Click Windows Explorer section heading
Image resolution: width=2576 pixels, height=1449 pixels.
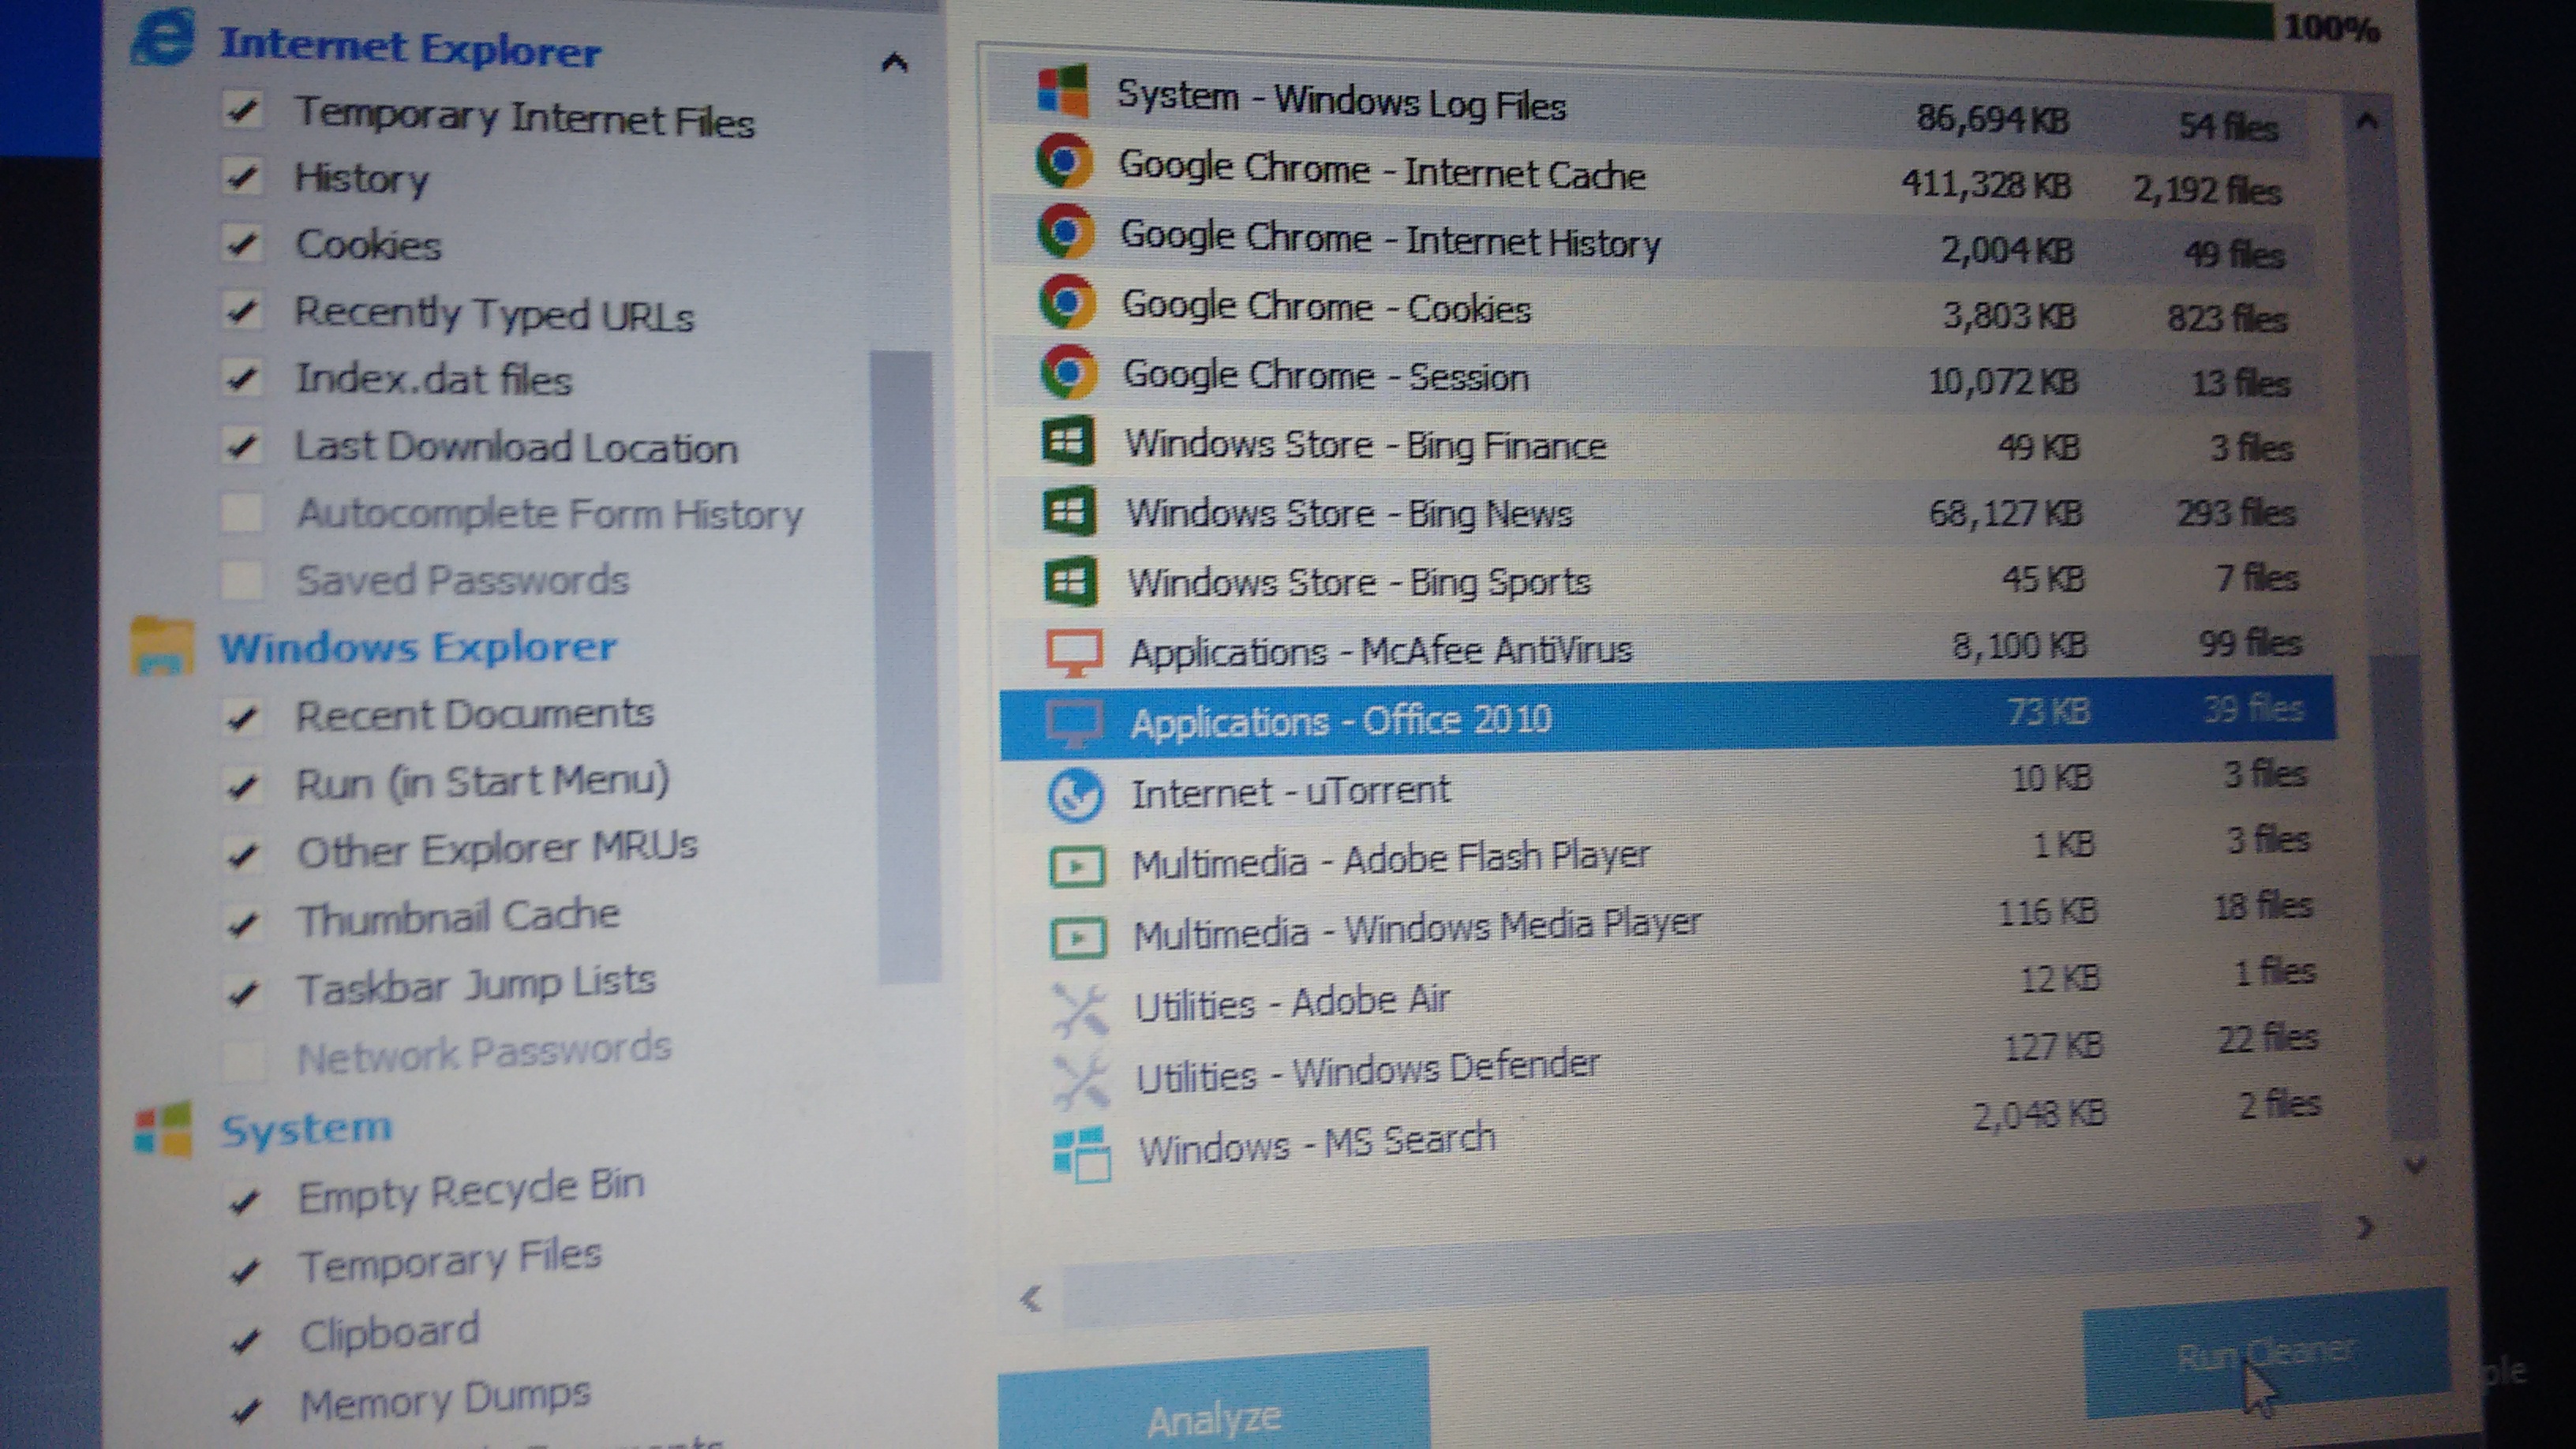pos(418,647)
